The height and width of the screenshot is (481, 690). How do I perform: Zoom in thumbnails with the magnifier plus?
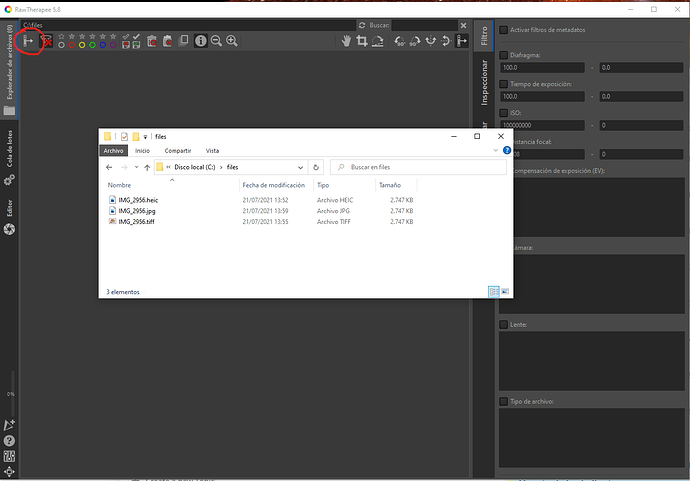click(x=231, y=41)
